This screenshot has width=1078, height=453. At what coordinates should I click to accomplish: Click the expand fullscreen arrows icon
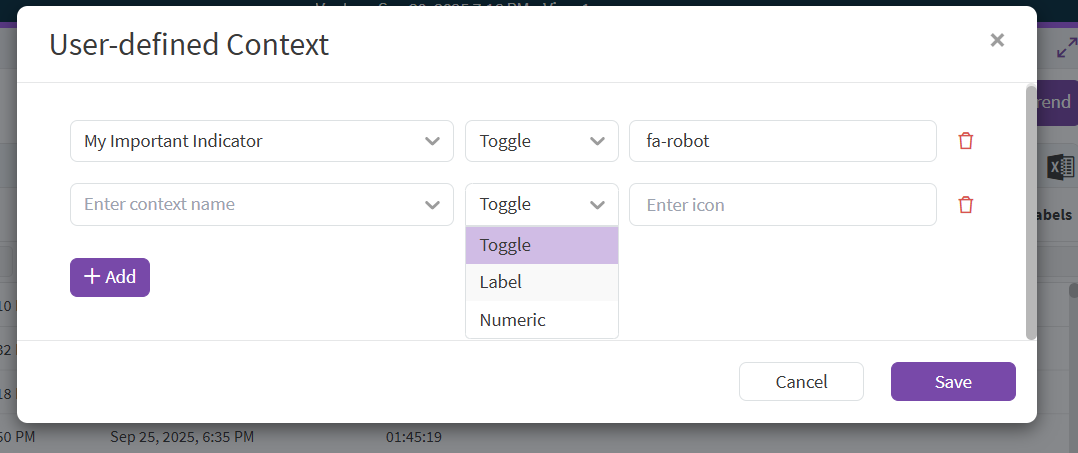point(1066,48)
